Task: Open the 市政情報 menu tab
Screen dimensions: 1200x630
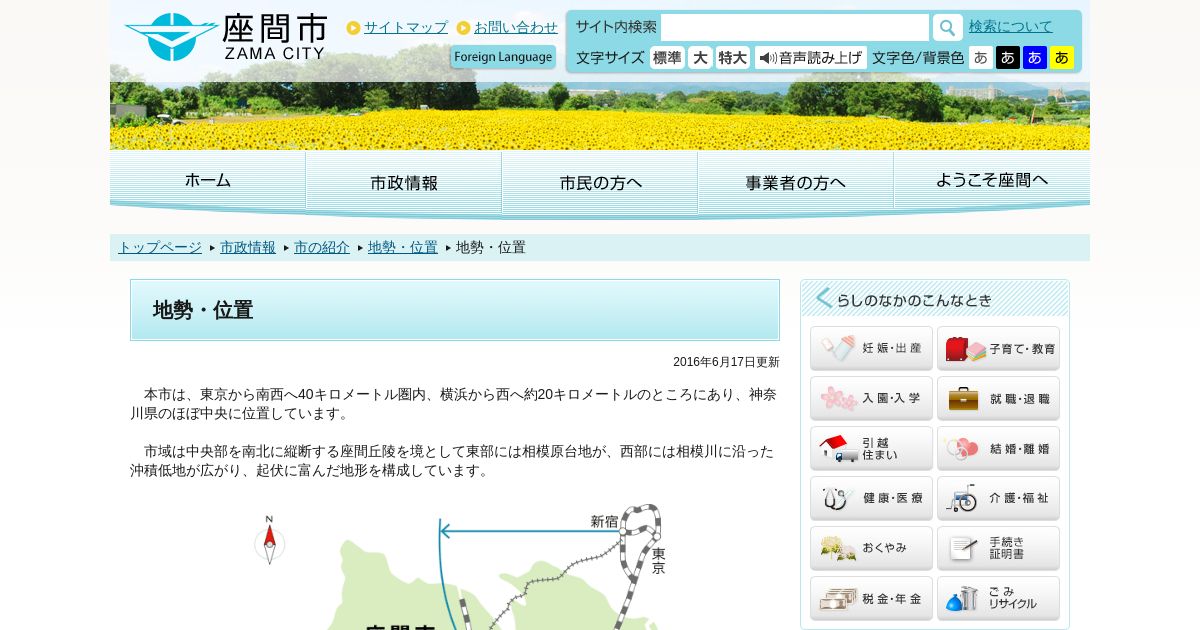Action: [404, 183]
